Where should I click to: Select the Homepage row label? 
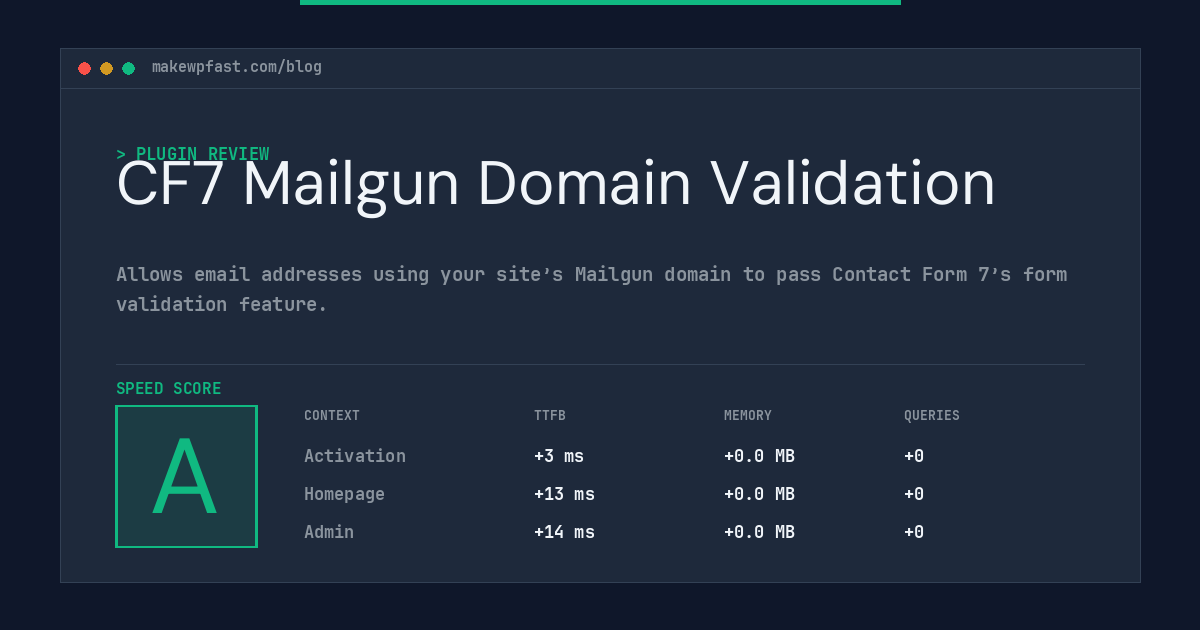344,494
